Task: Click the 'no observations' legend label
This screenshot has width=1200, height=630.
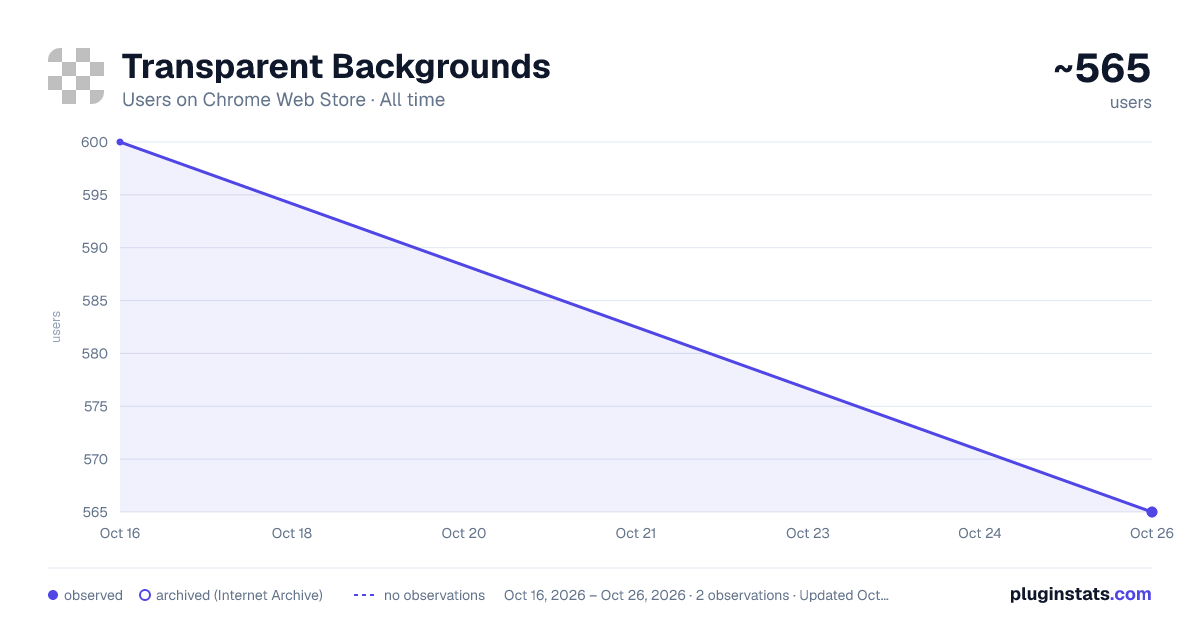Action: (434, 595)
